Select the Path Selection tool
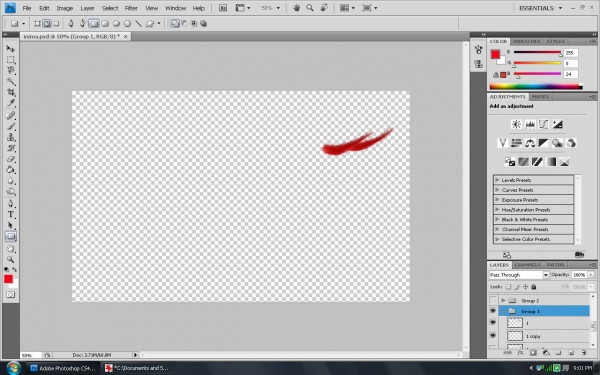This screenshot has width=600, height=375. [x=10, y=225]
